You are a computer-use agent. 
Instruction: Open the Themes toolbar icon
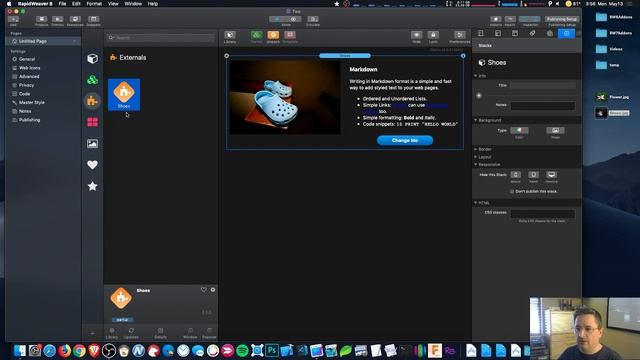pos(58,19)
